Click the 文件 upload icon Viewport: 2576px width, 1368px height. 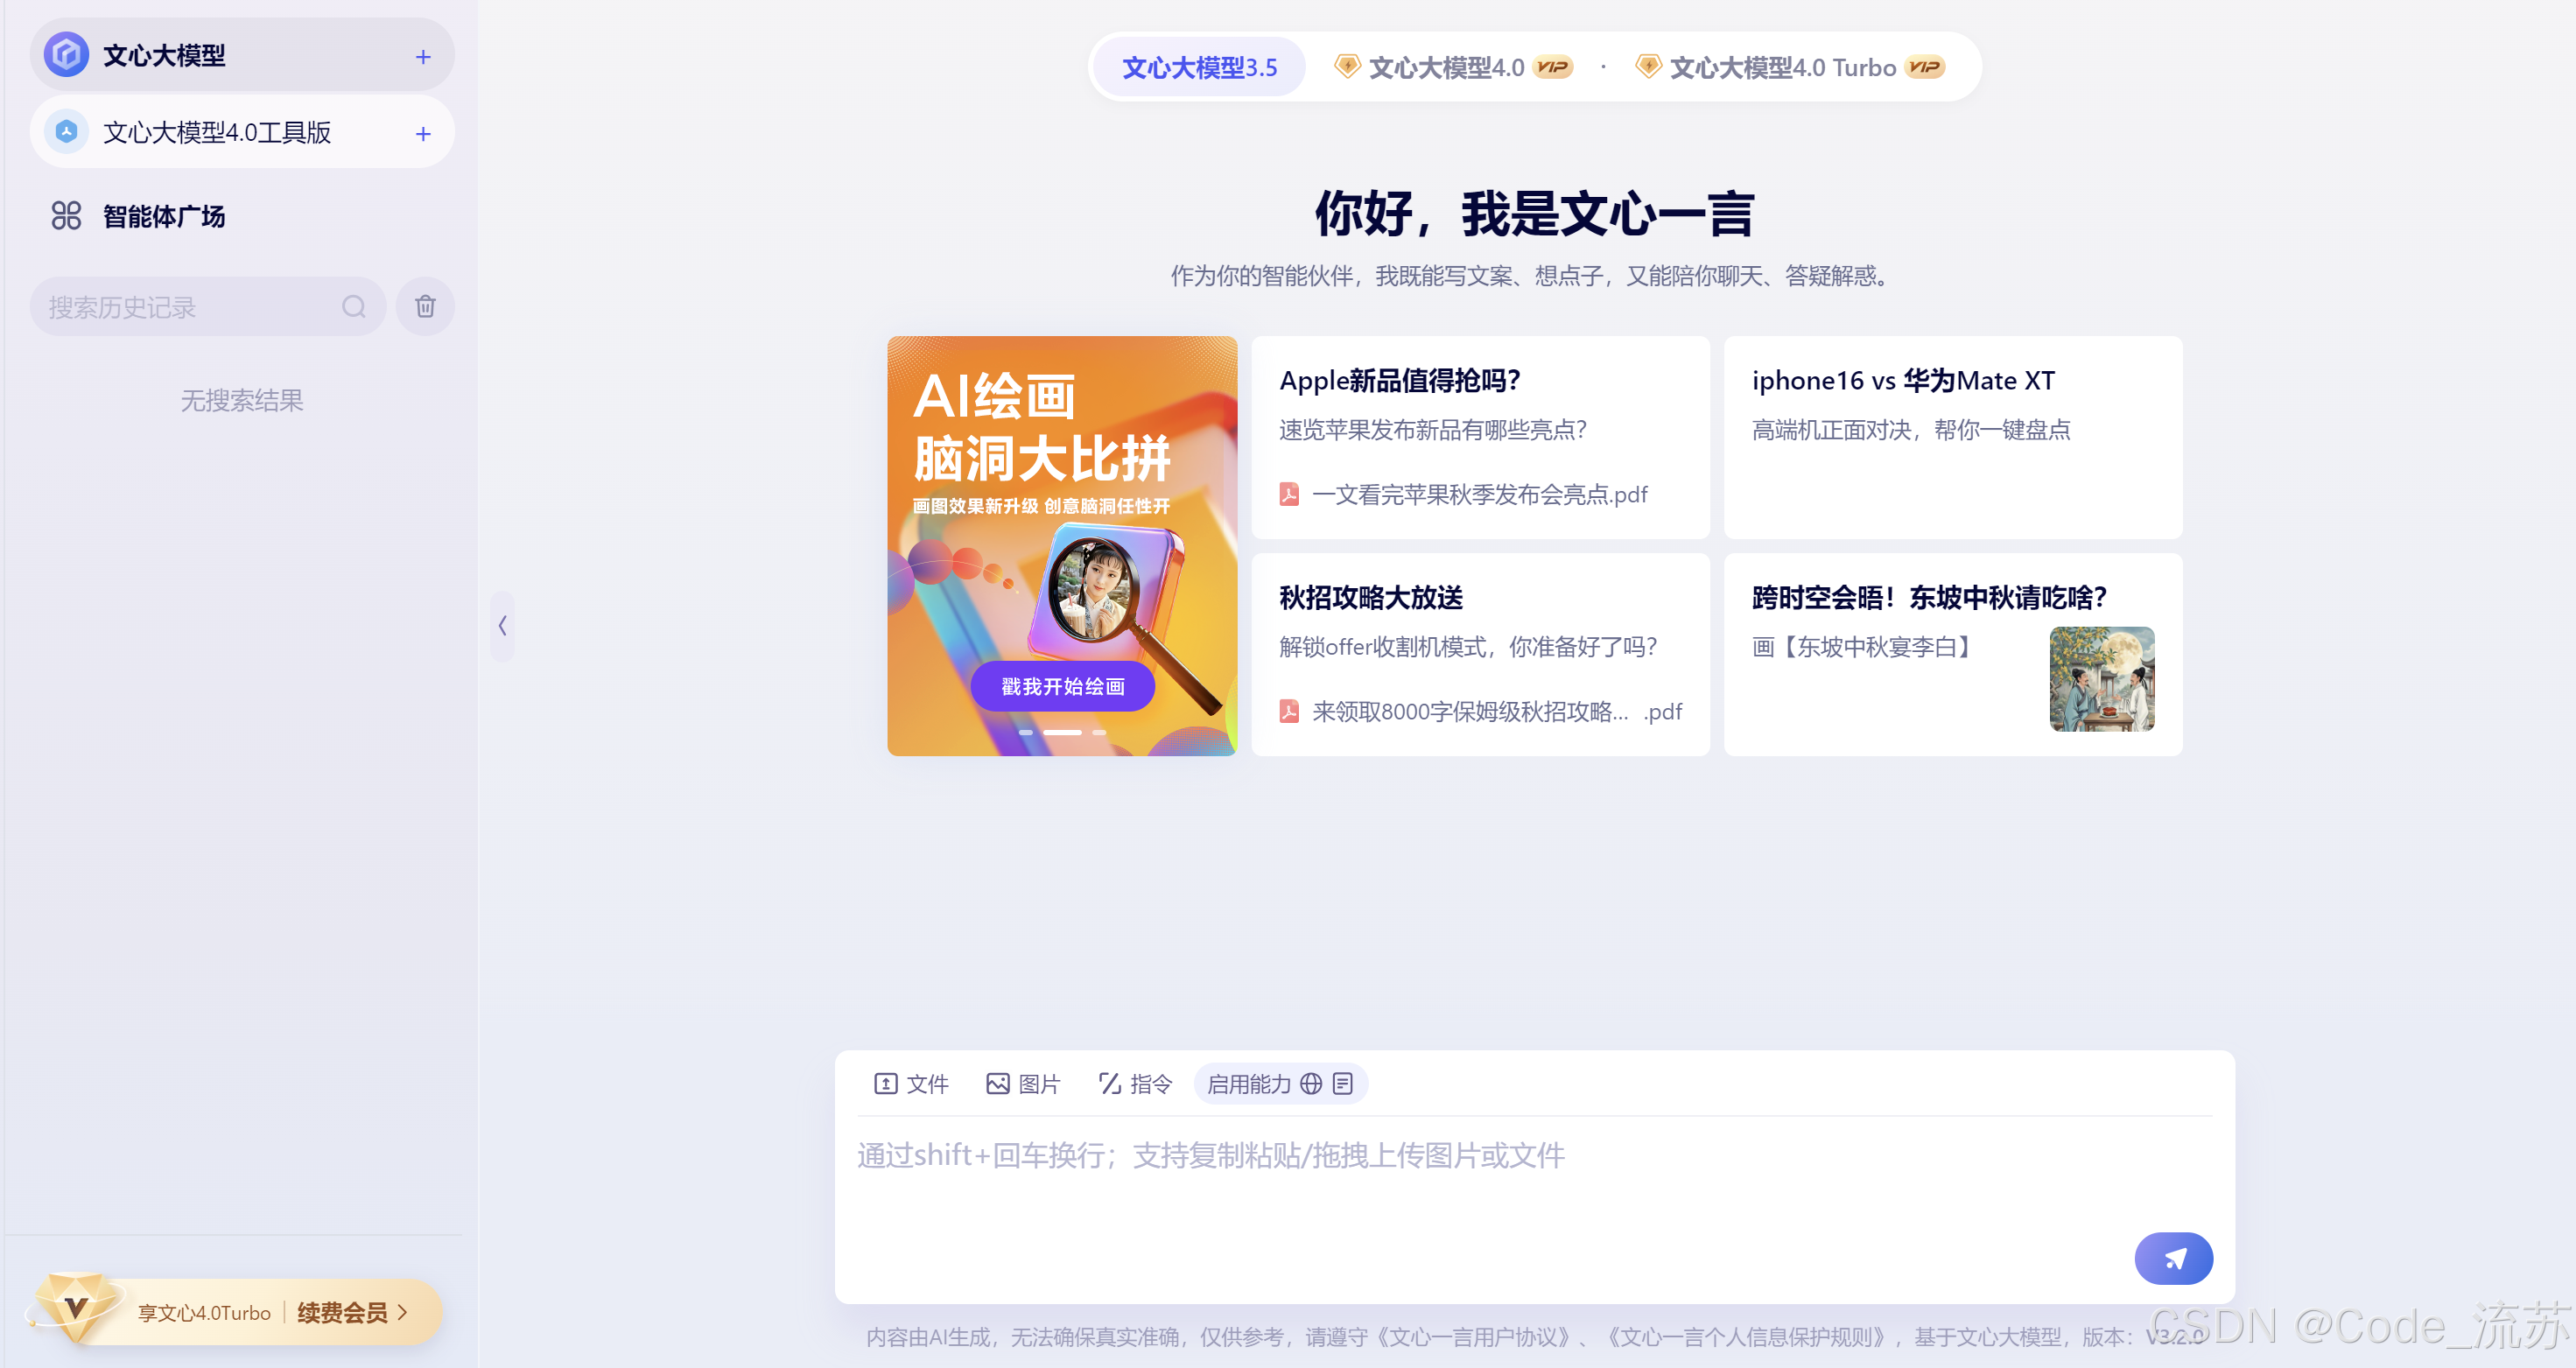click(885, 1083)
